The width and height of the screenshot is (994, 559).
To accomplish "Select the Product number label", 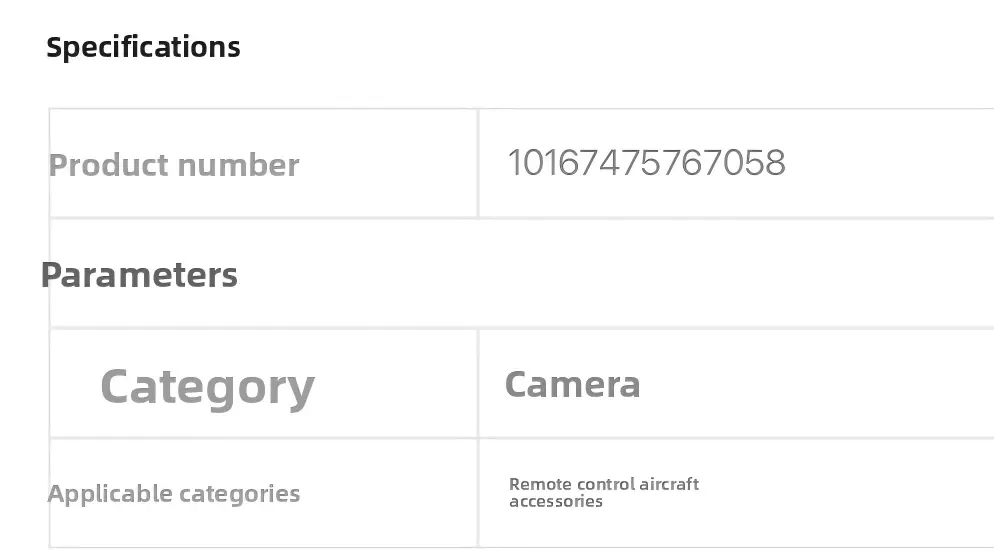I will 174,165.
